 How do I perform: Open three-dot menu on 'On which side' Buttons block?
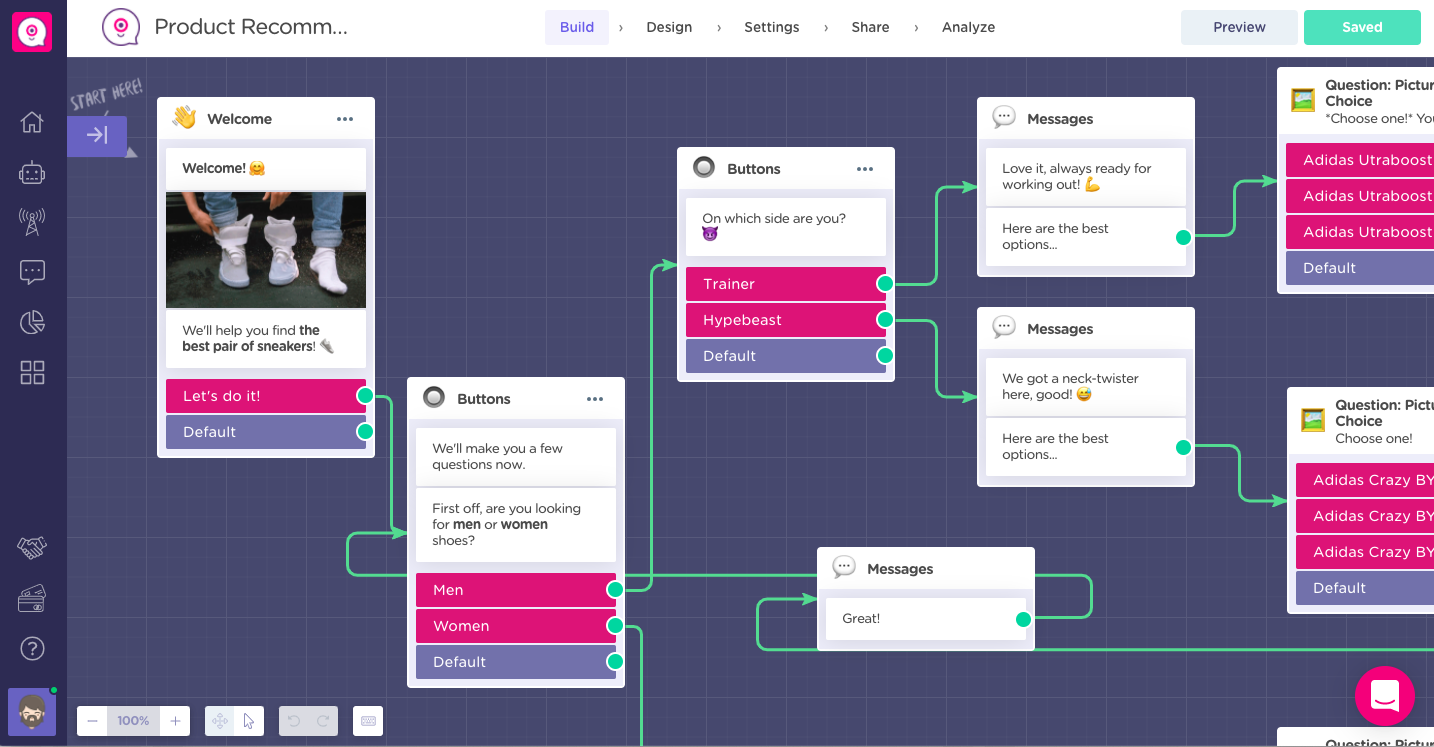click(865, 169)
